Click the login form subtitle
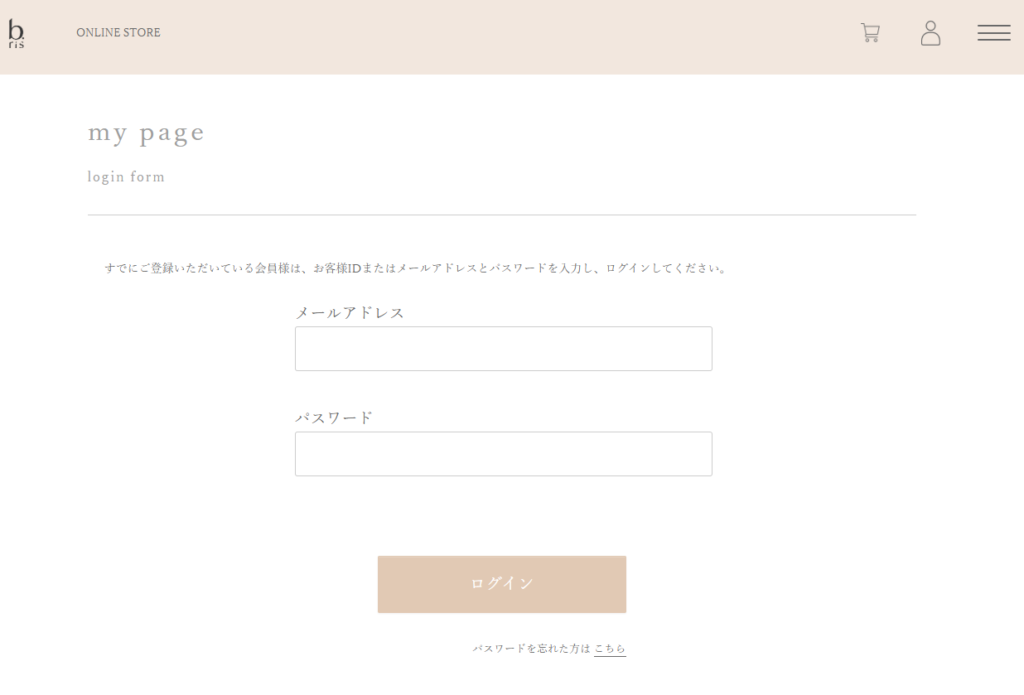Image resolution: width=1024 pixels, height=695 pixels. coord(126,177)
